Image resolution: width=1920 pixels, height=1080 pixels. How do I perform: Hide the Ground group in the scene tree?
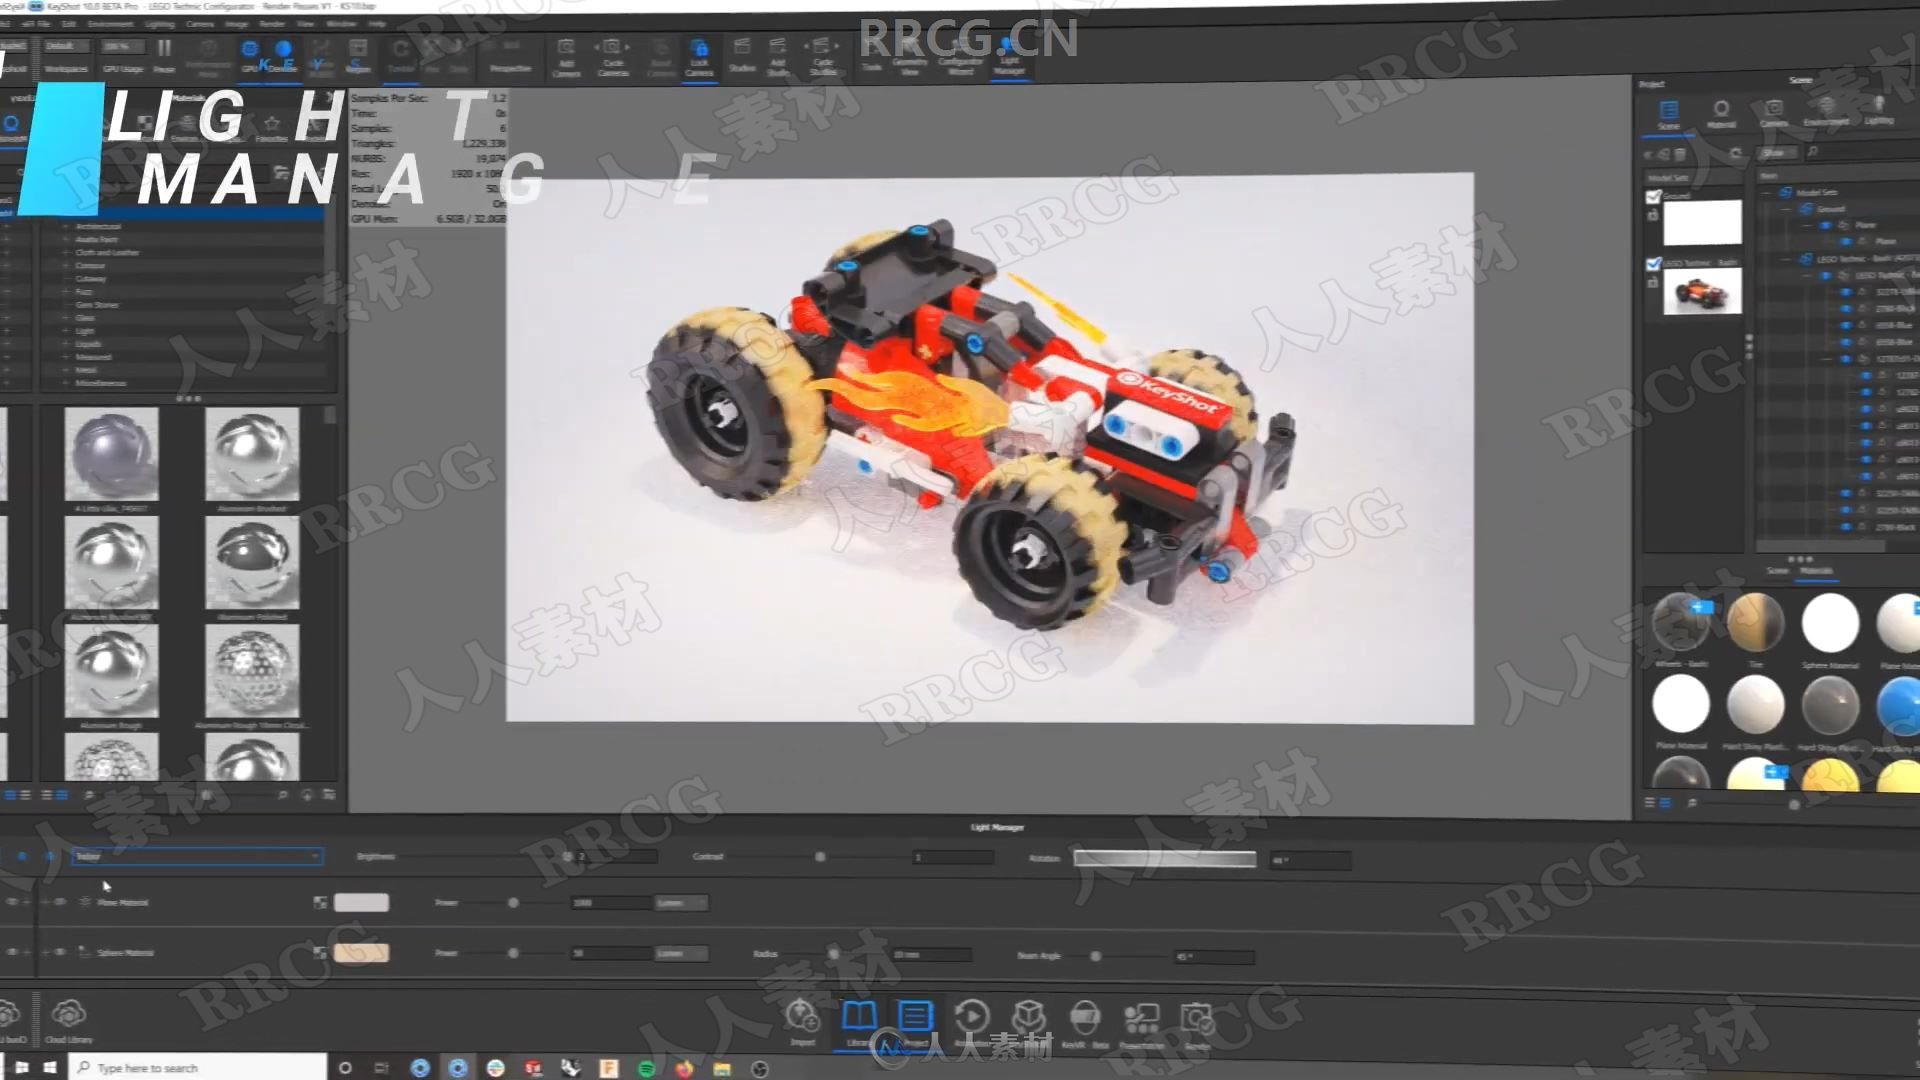pos(1806,209)
